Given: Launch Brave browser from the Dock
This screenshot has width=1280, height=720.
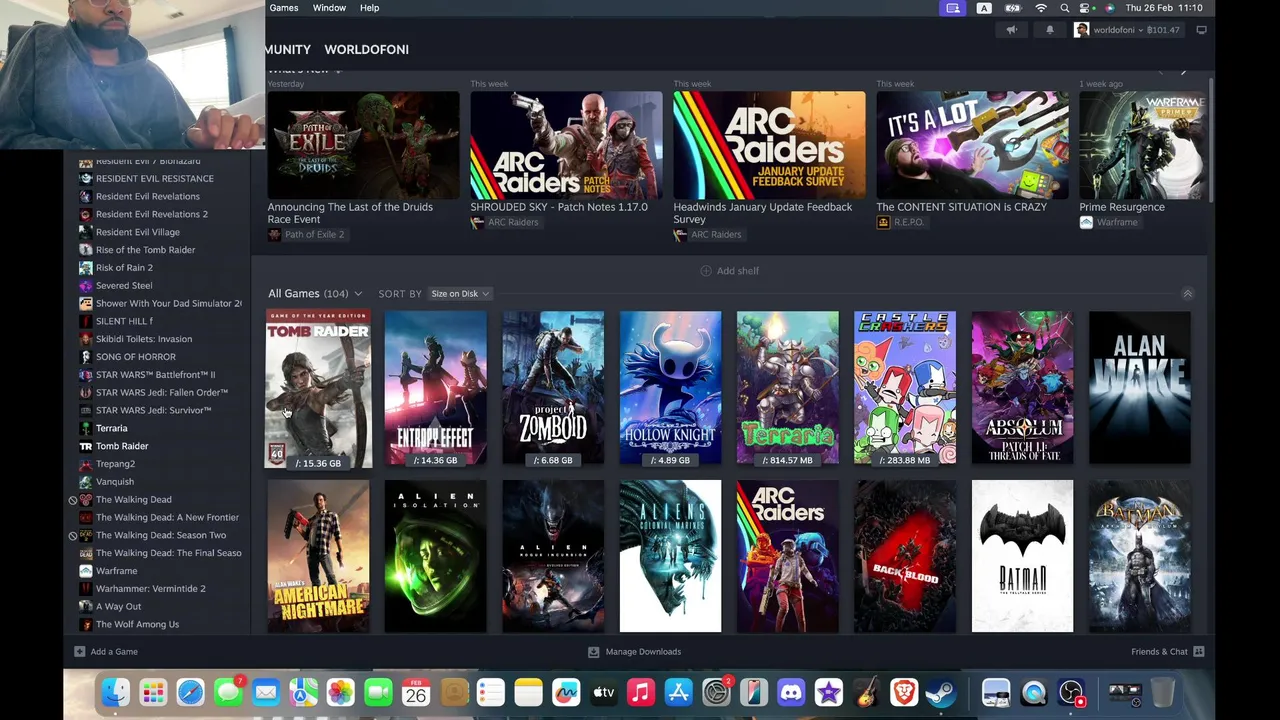Looking at the screenshot, I should 904,692.
